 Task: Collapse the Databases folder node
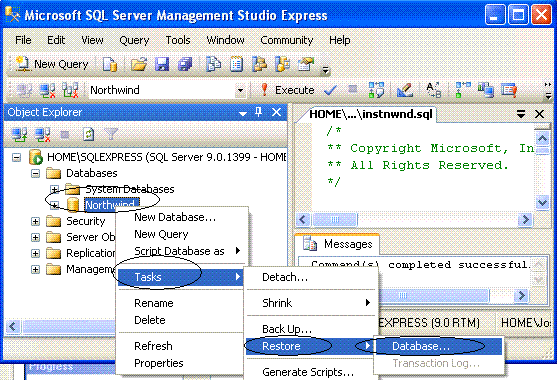point(35,173)
